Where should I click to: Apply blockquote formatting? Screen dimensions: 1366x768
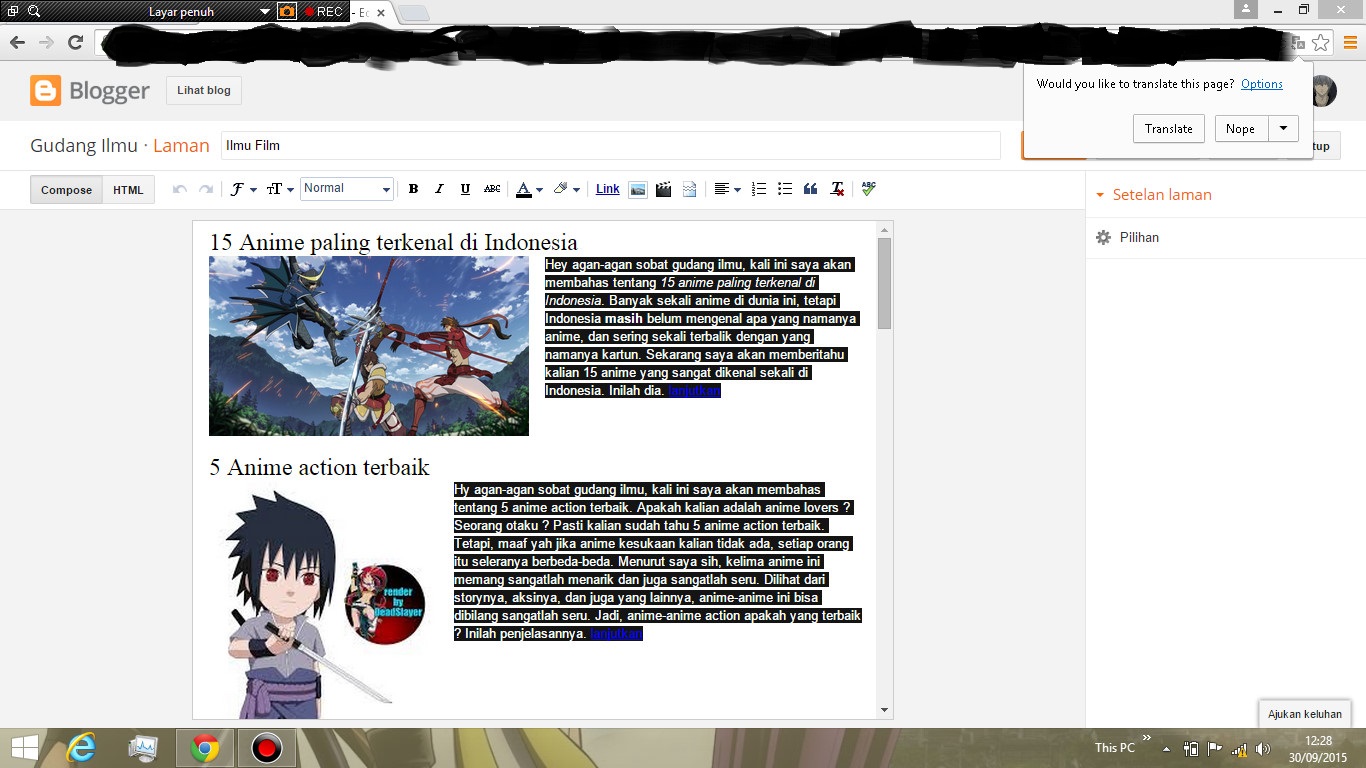tap(811, 189)
